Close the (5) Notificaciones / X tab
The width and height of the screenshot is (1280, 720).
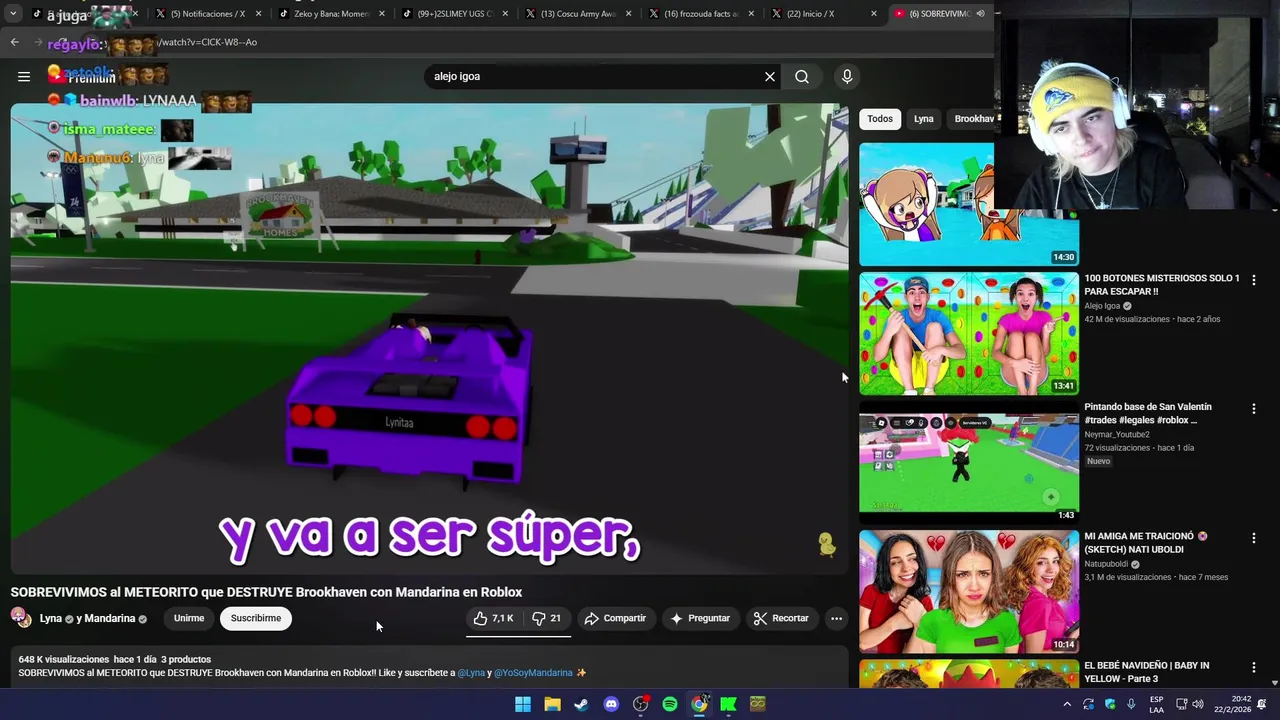pyautogui.click(x=258, y=14)
